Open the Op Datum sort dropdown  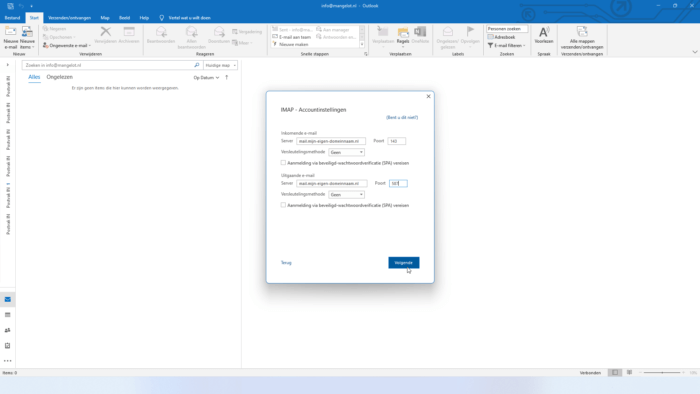[206, 78]
